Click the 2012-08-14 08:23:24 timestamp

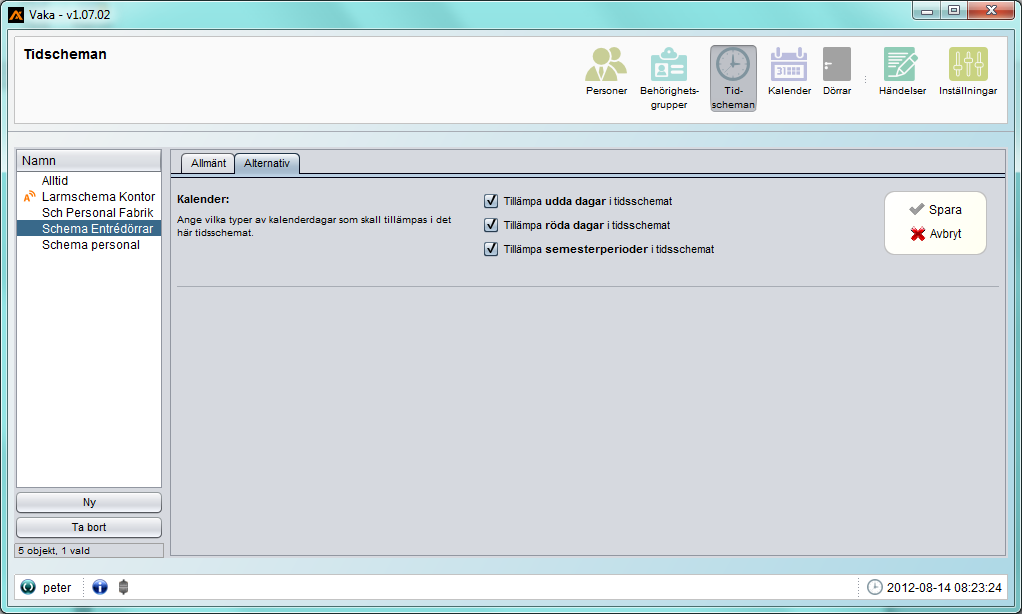944,588
